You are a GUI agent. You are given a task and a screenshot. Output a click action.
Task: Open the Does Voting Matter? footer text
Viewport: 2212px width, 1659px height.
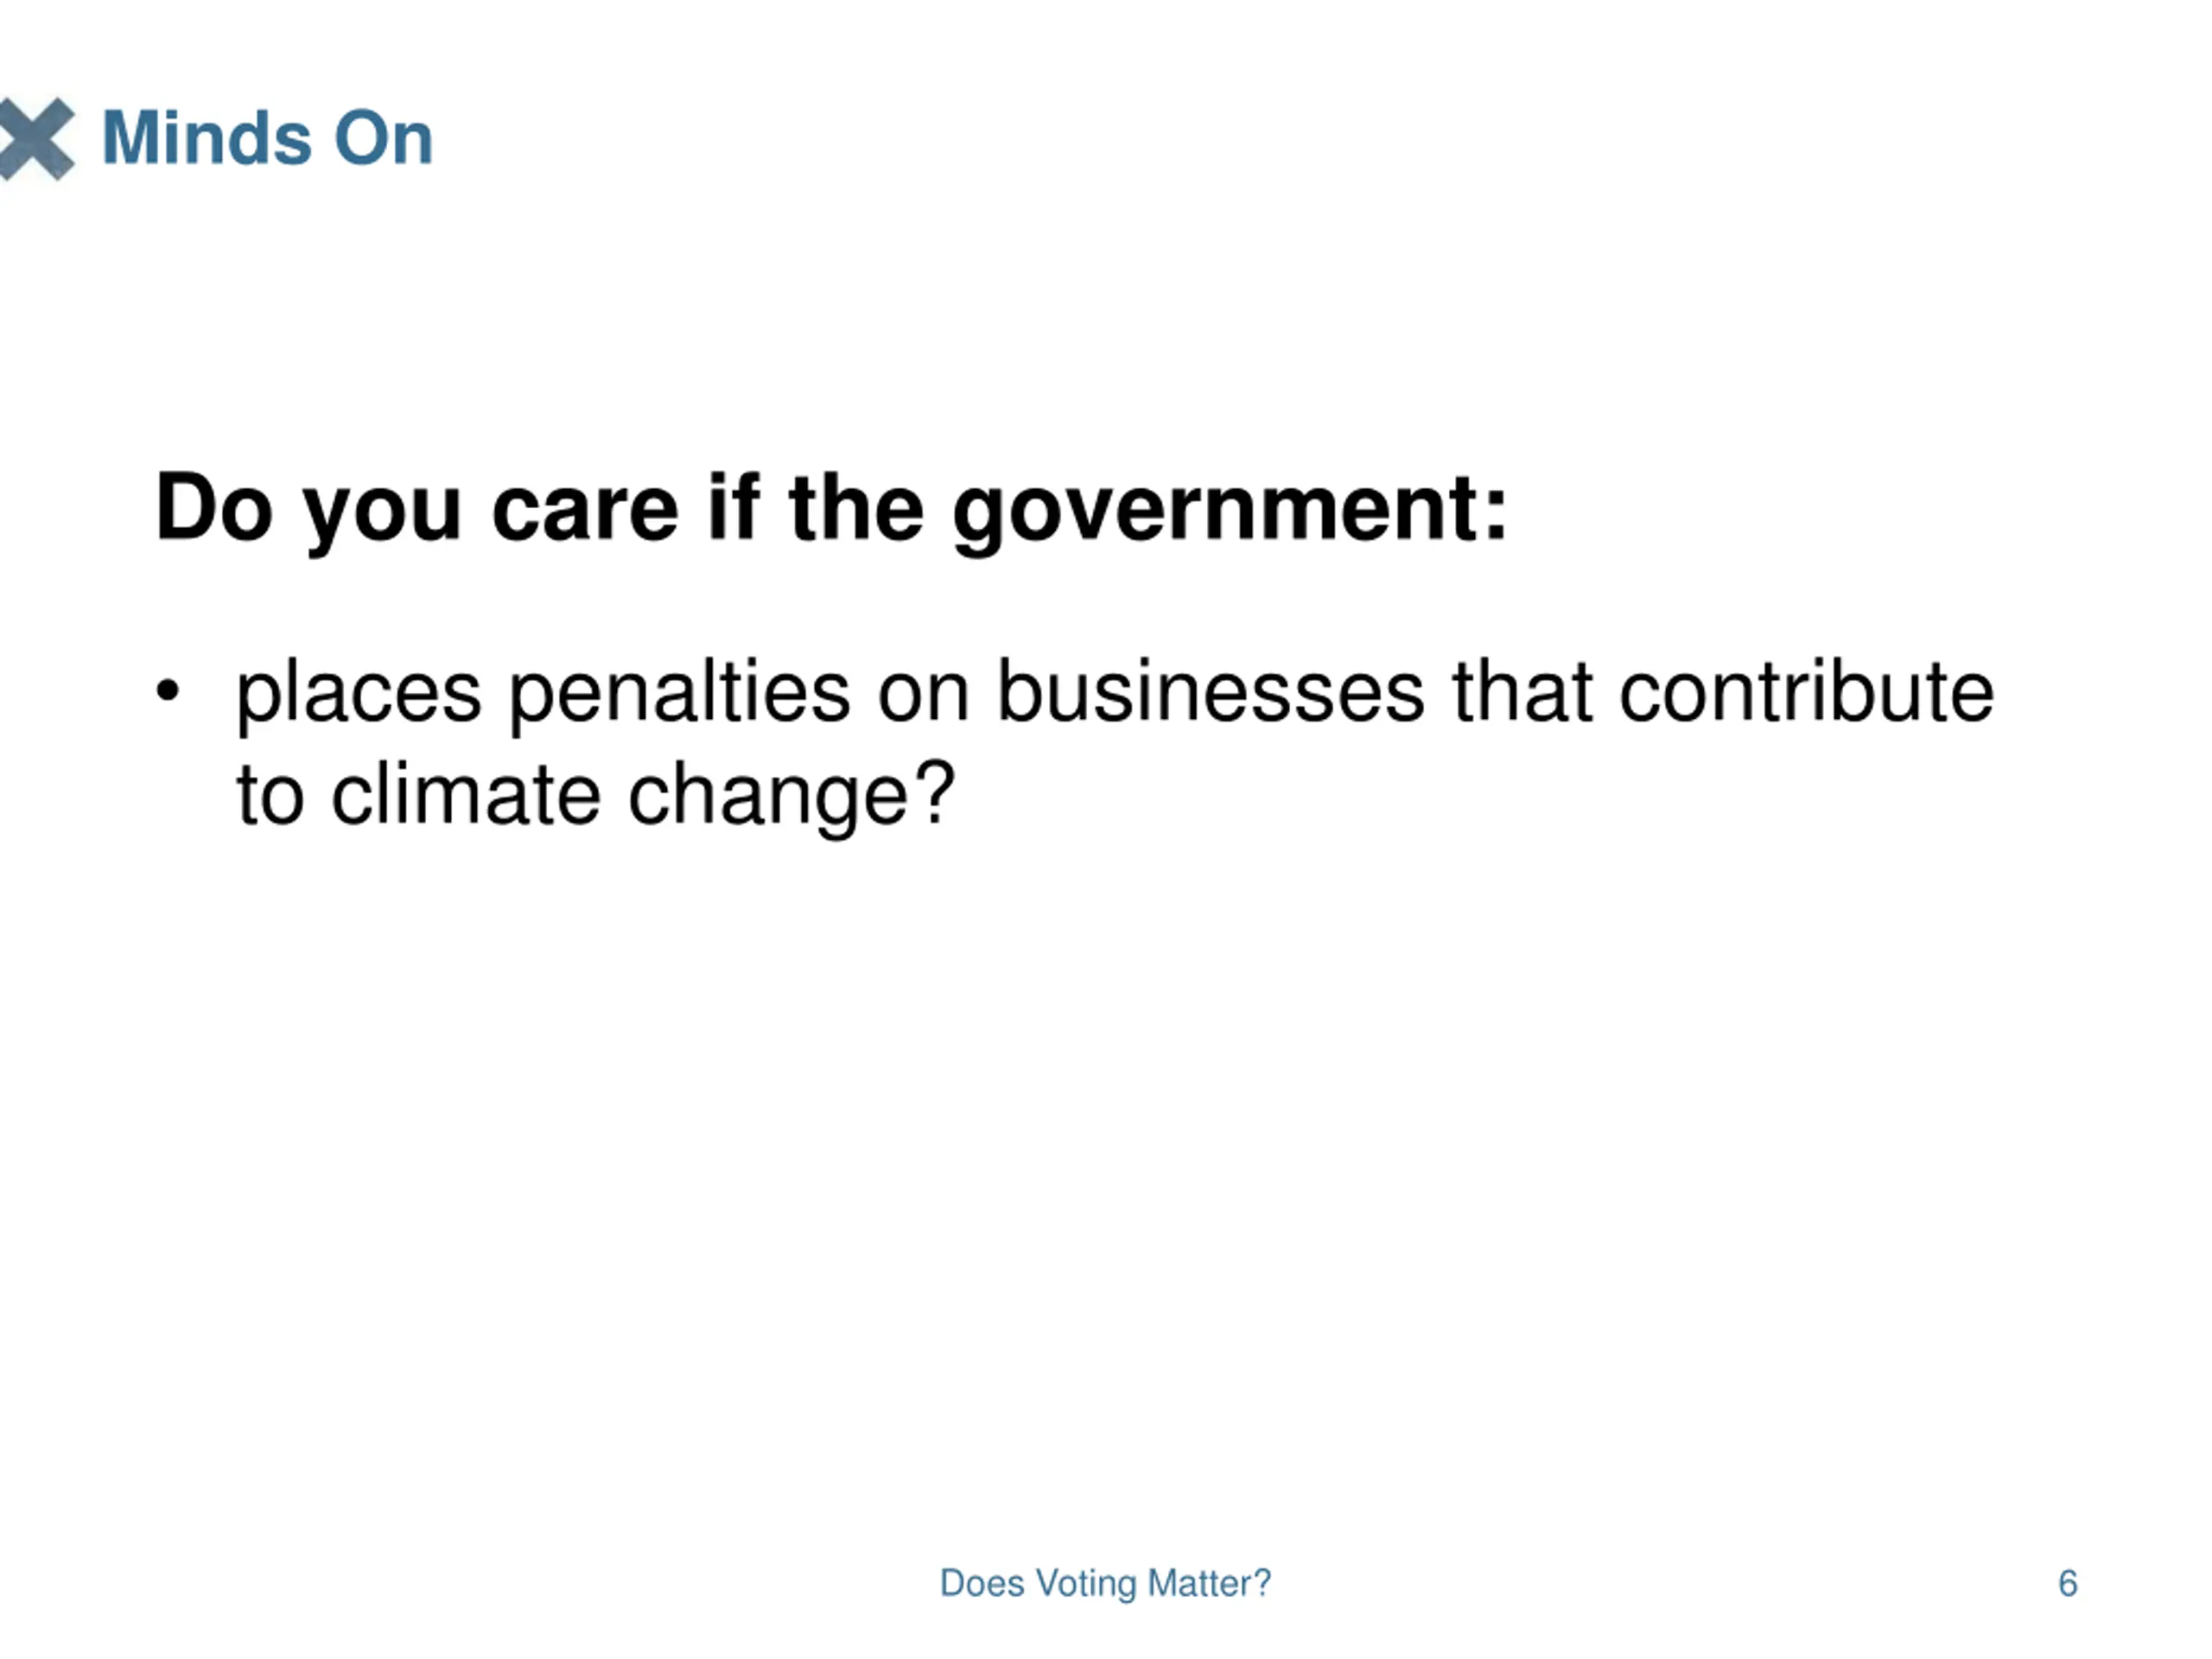pos(1105,1584)
